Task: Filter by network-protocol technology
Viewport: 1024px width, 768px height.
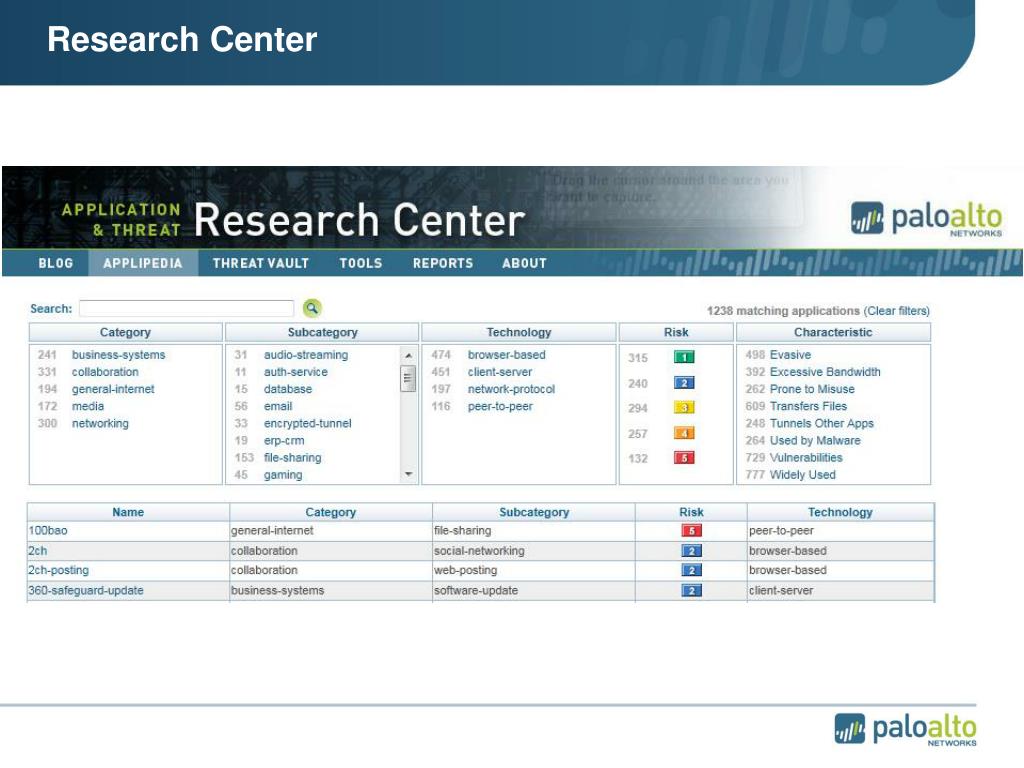Action: tap(511, 389)
